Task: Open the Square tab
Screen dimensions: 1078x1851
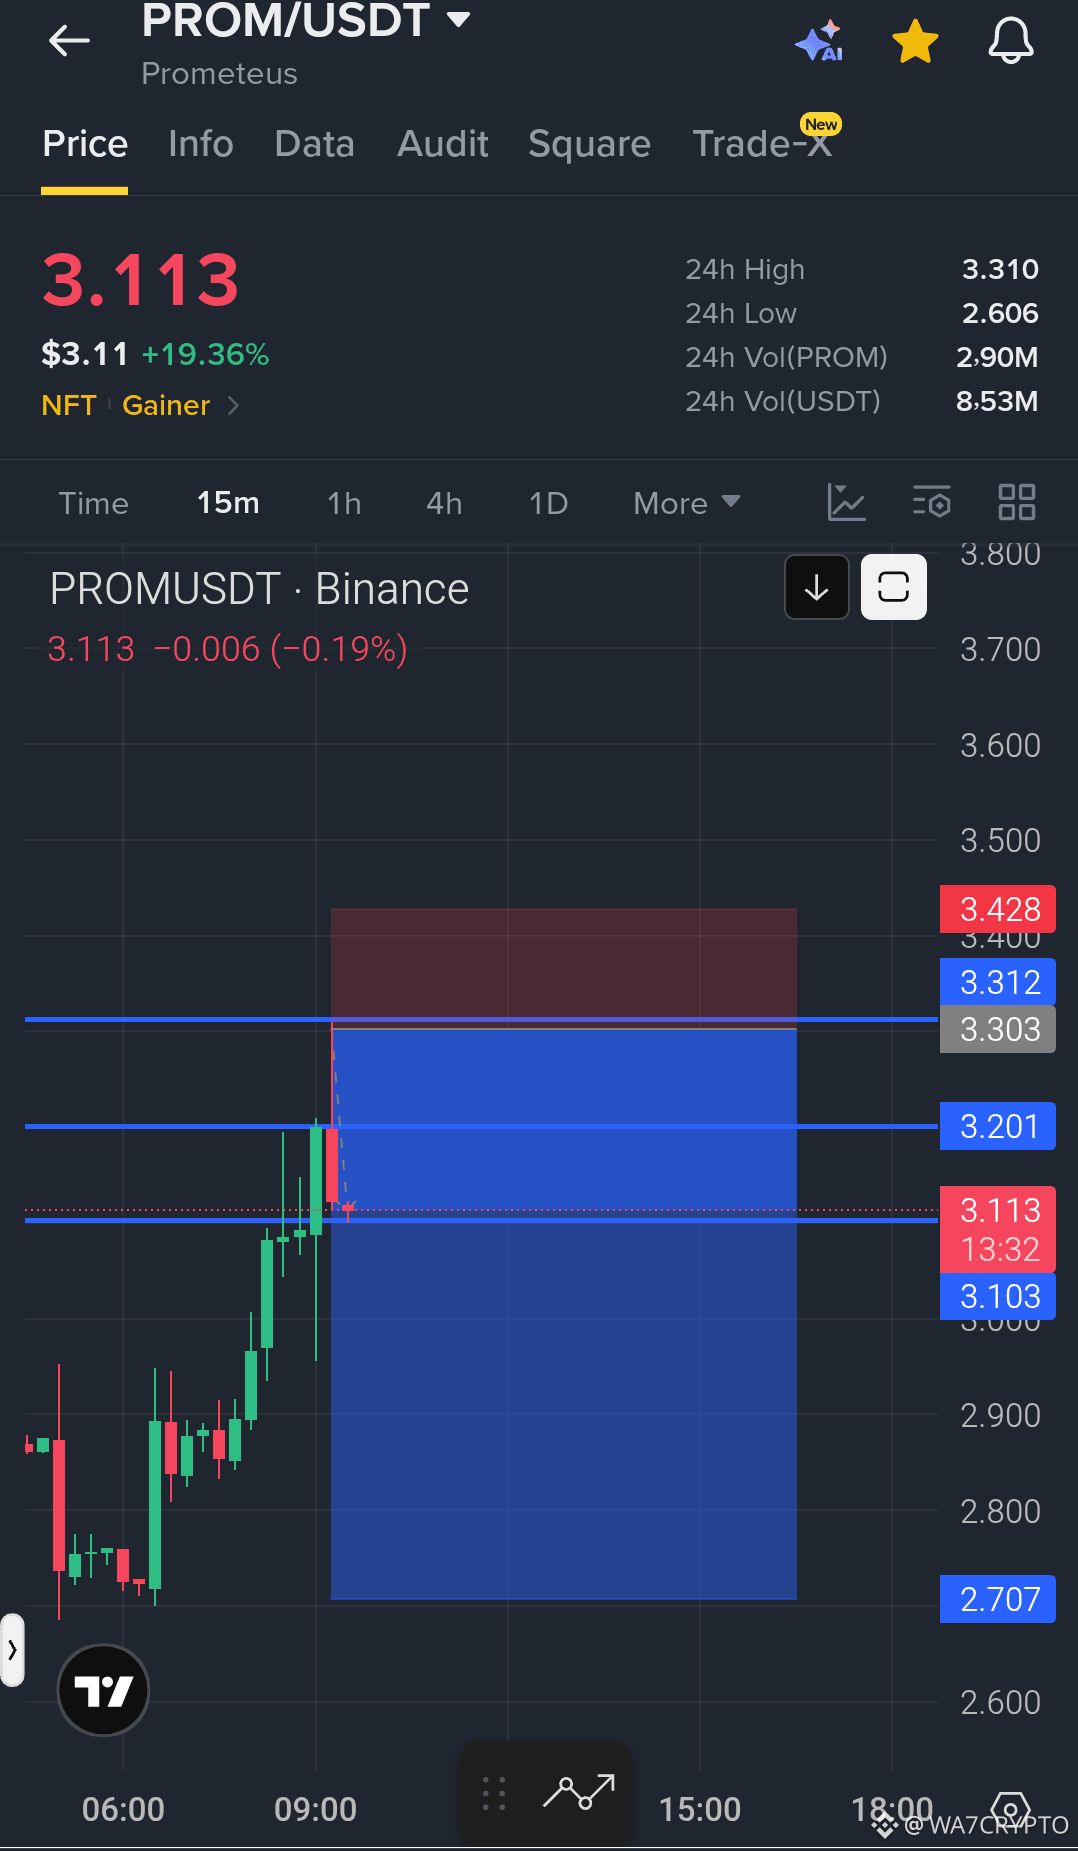Action: pyautogui.click(x=589, y=144)
